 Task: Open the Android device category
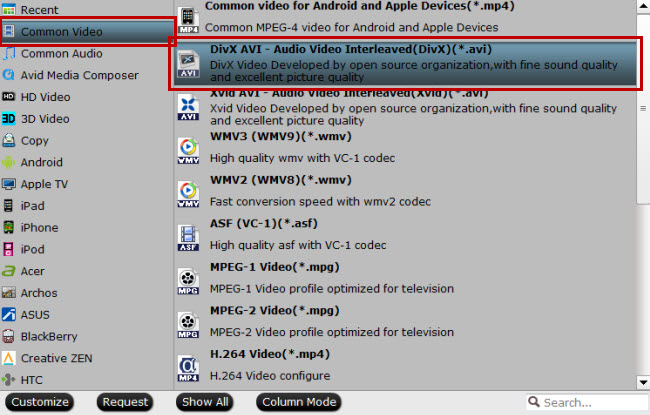pos(42,162)
